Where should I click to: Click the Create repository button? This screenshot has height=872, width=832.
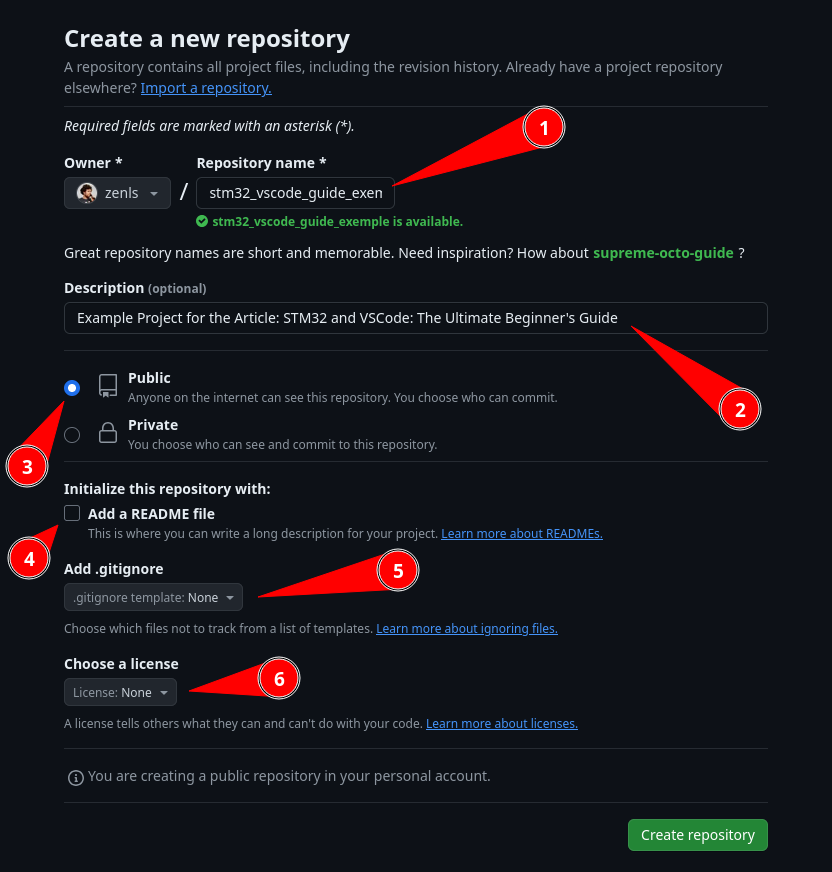point(698,835)
